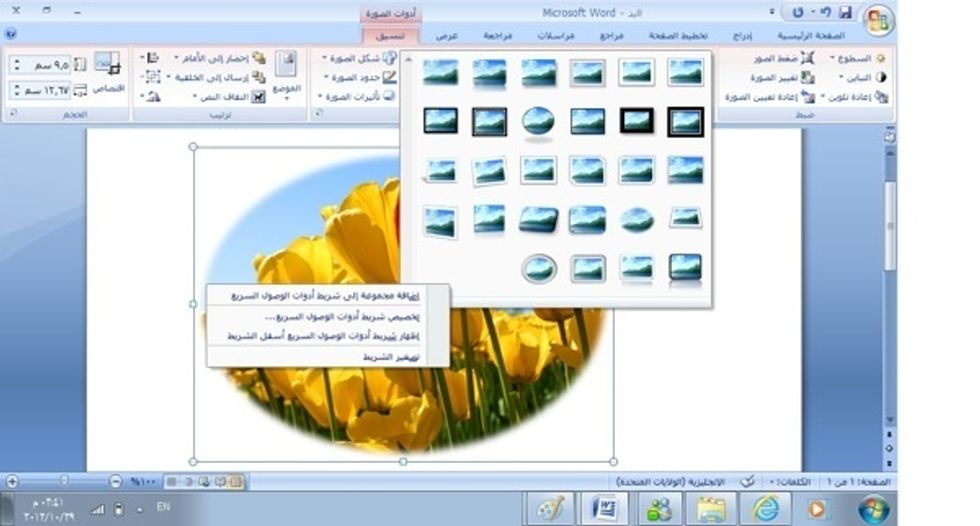Screen dimensions: 980x526
Task: Click the Save icon in quick access toolbar
Action: (845, 13)
